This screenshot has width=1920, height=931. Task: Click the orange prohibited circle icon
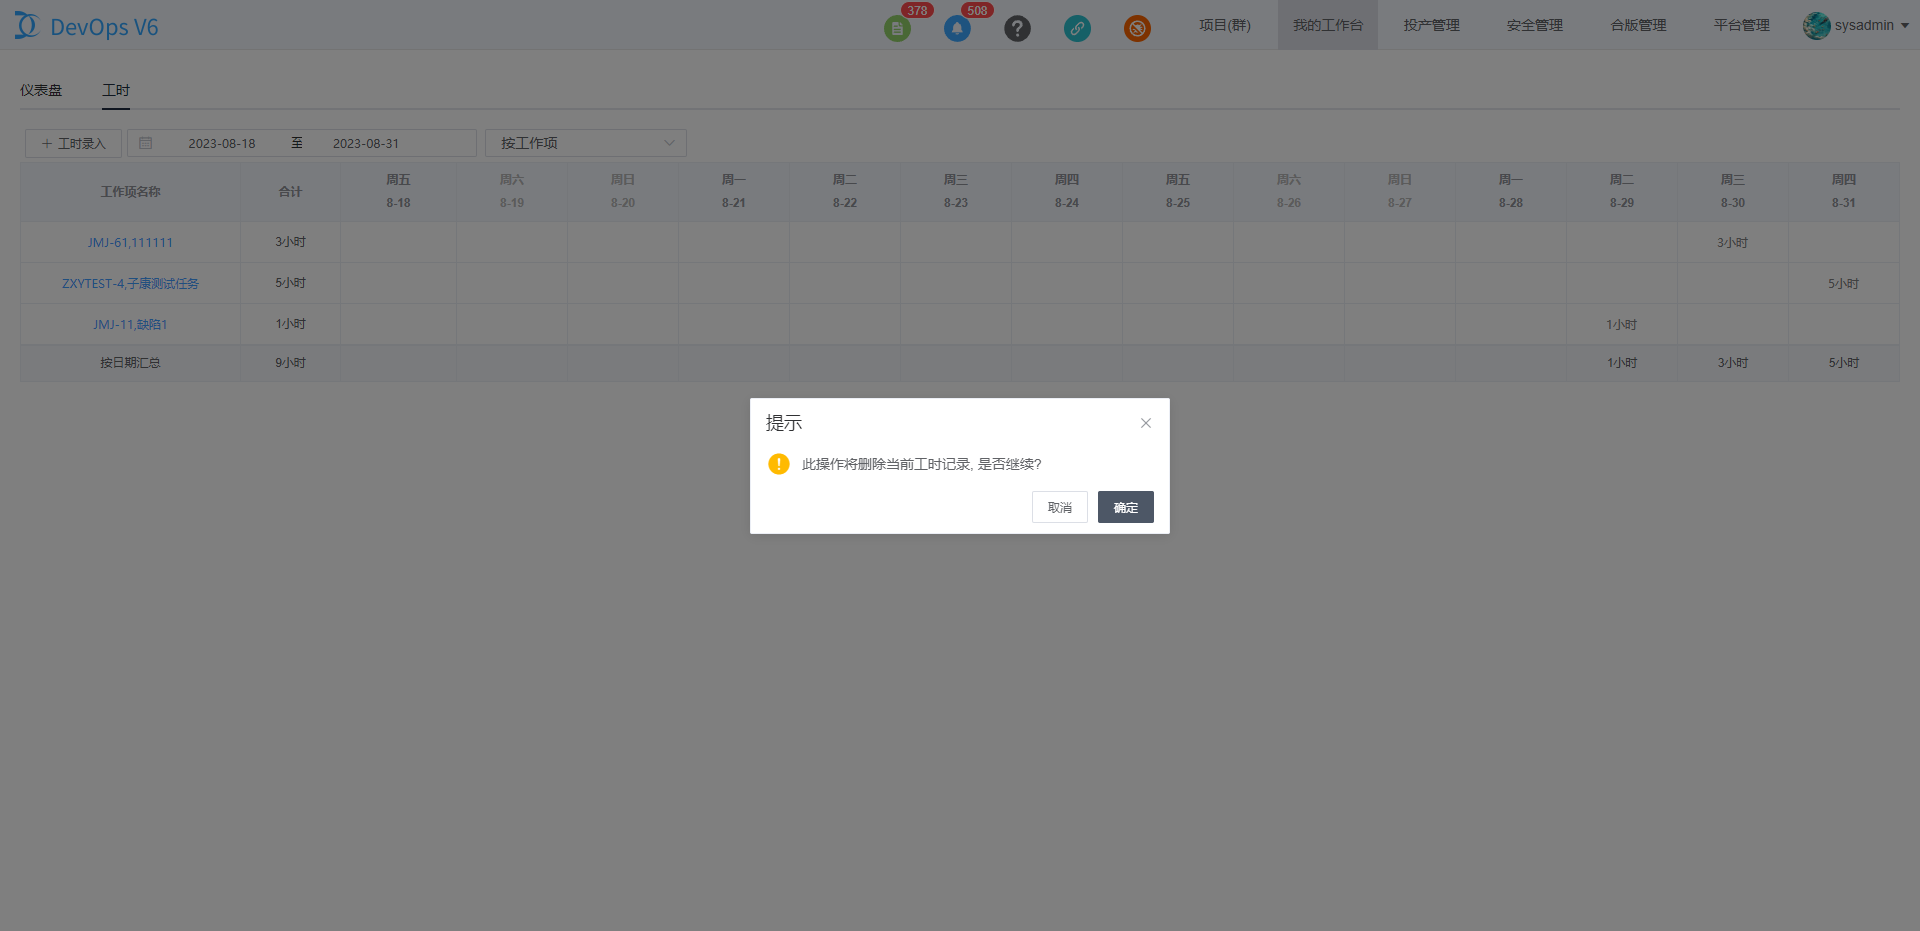1137,28
